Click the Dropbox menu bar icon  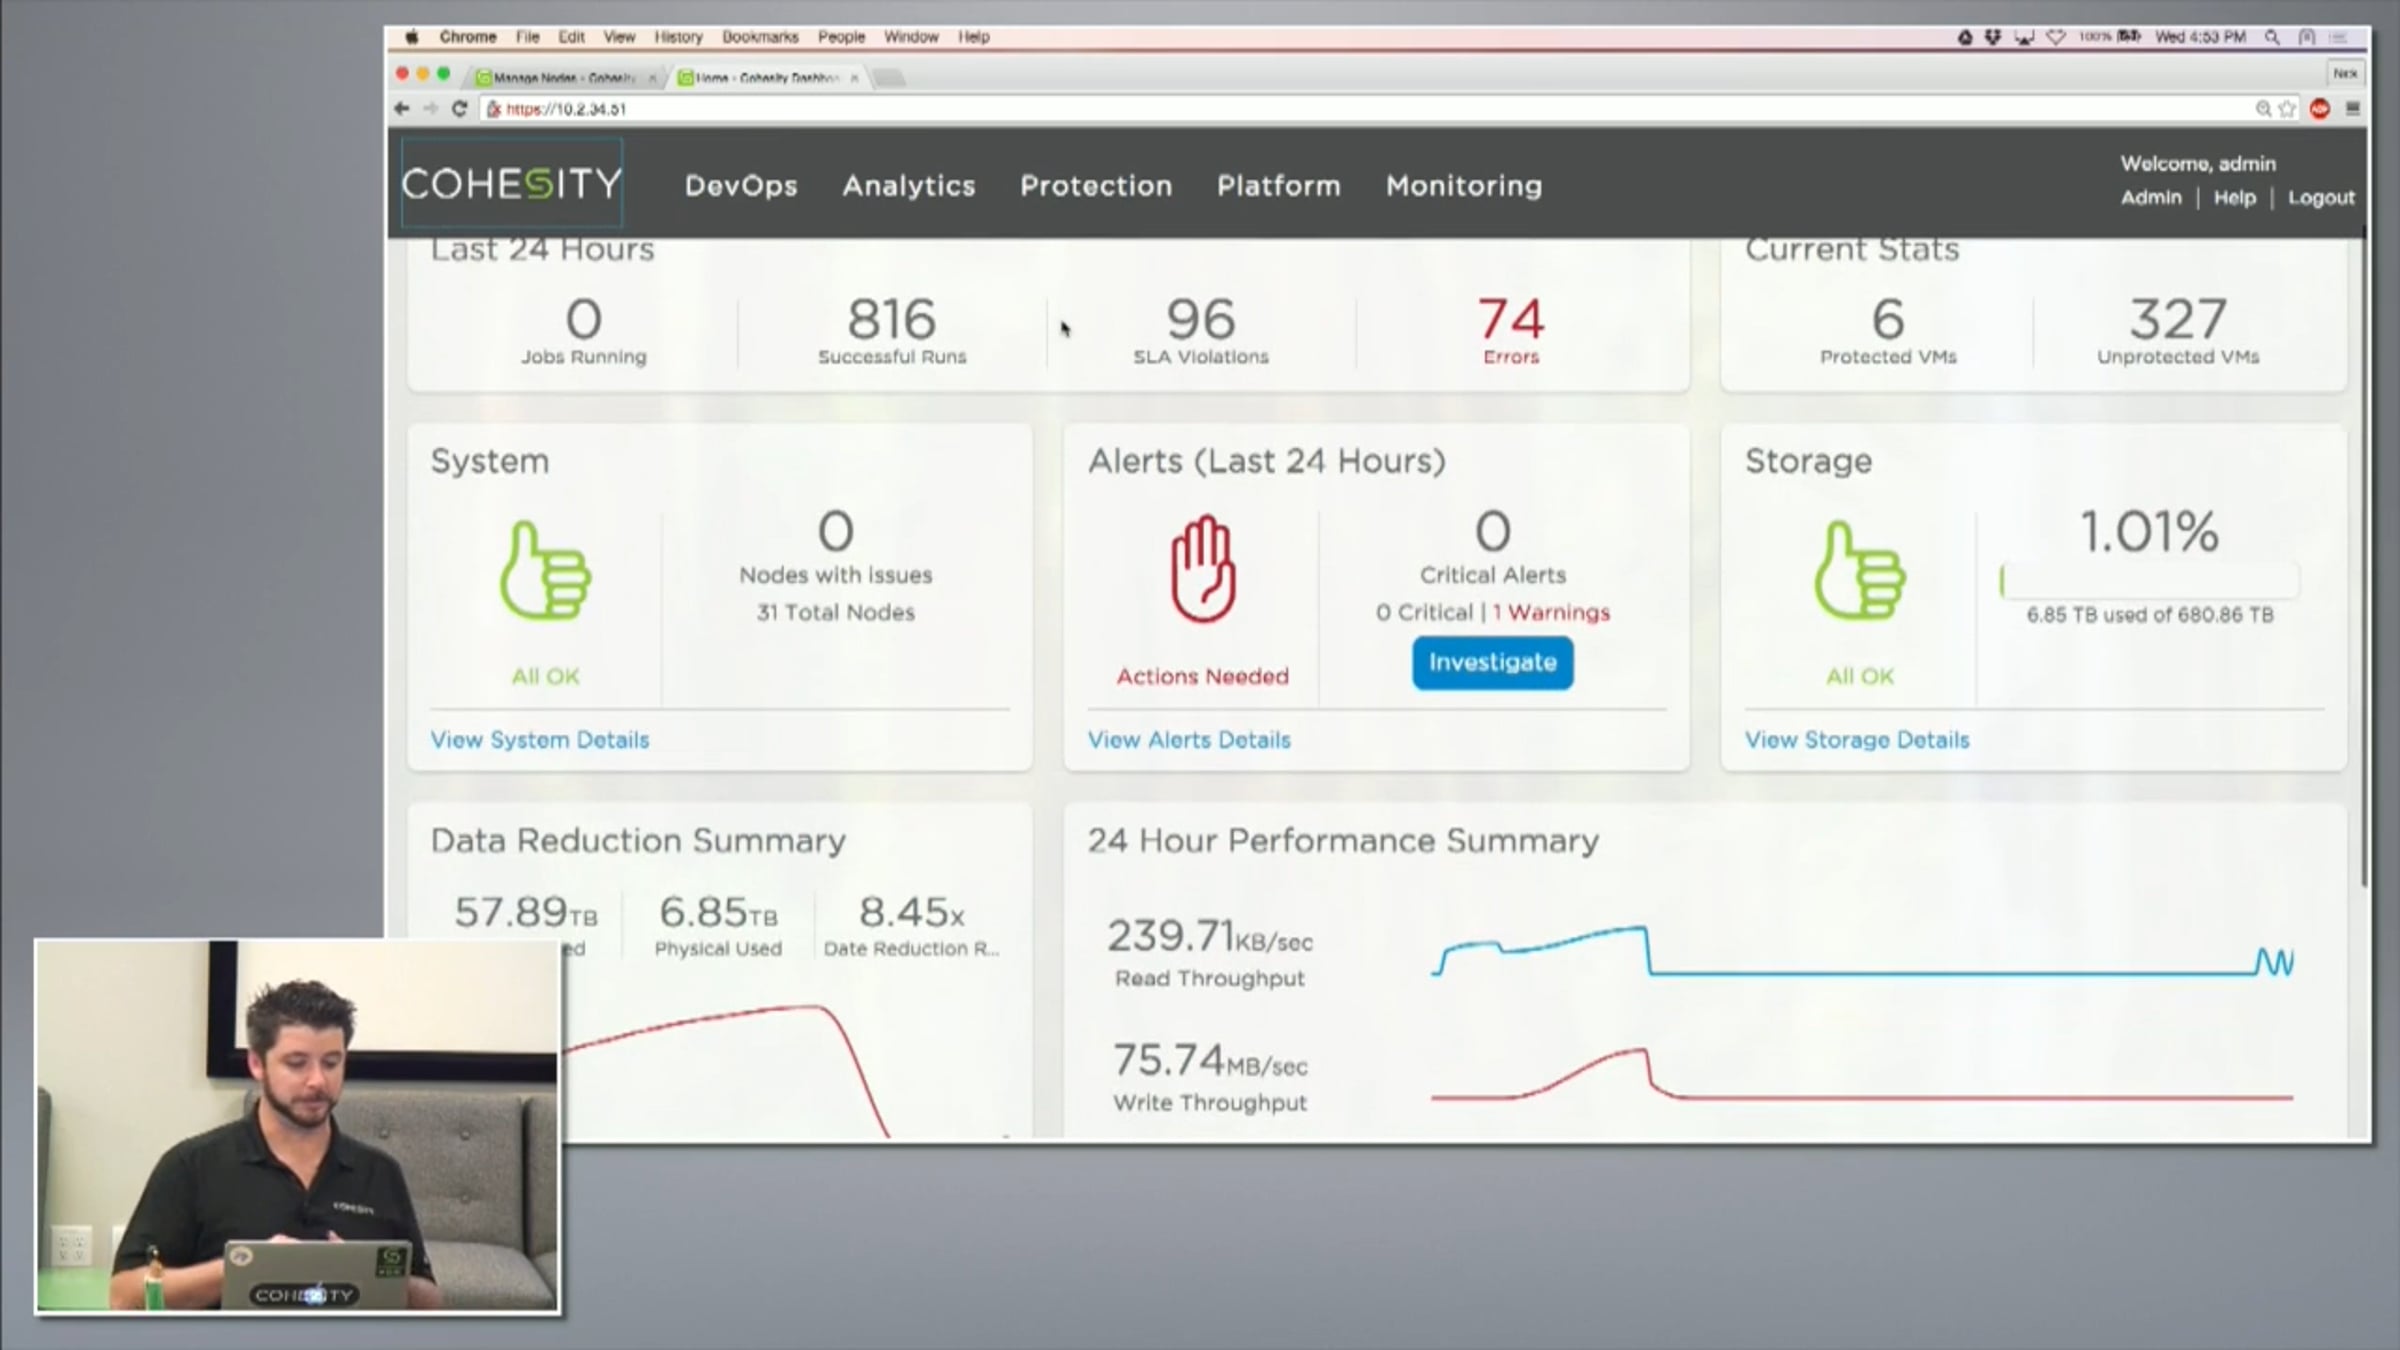(x=1993, y=37)
